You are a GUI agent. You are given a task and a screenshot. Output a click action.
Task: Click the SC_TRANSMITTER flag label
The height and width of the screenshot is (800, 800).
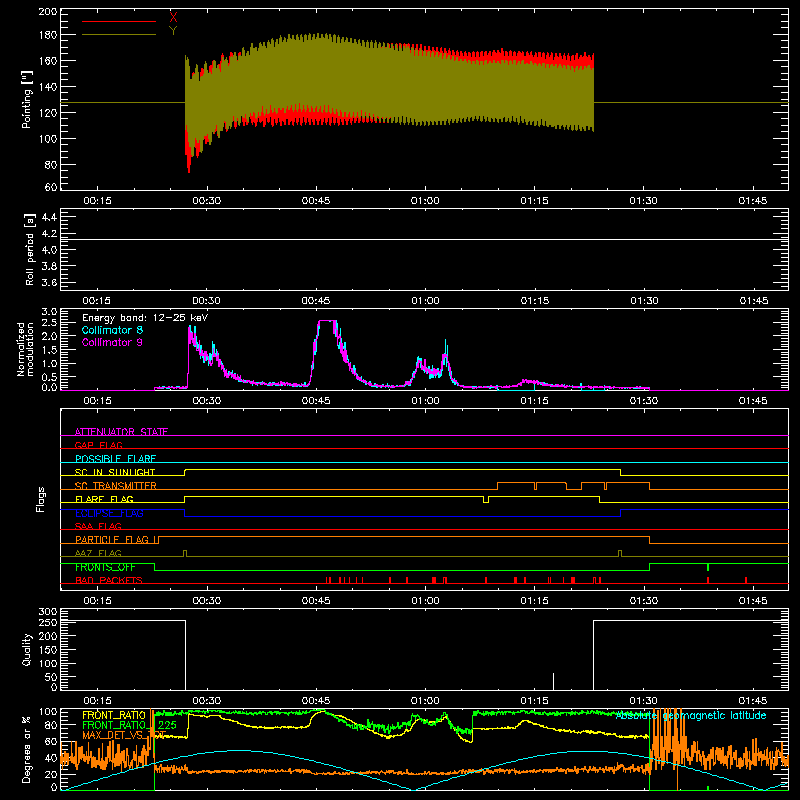(x=116, y=486)
